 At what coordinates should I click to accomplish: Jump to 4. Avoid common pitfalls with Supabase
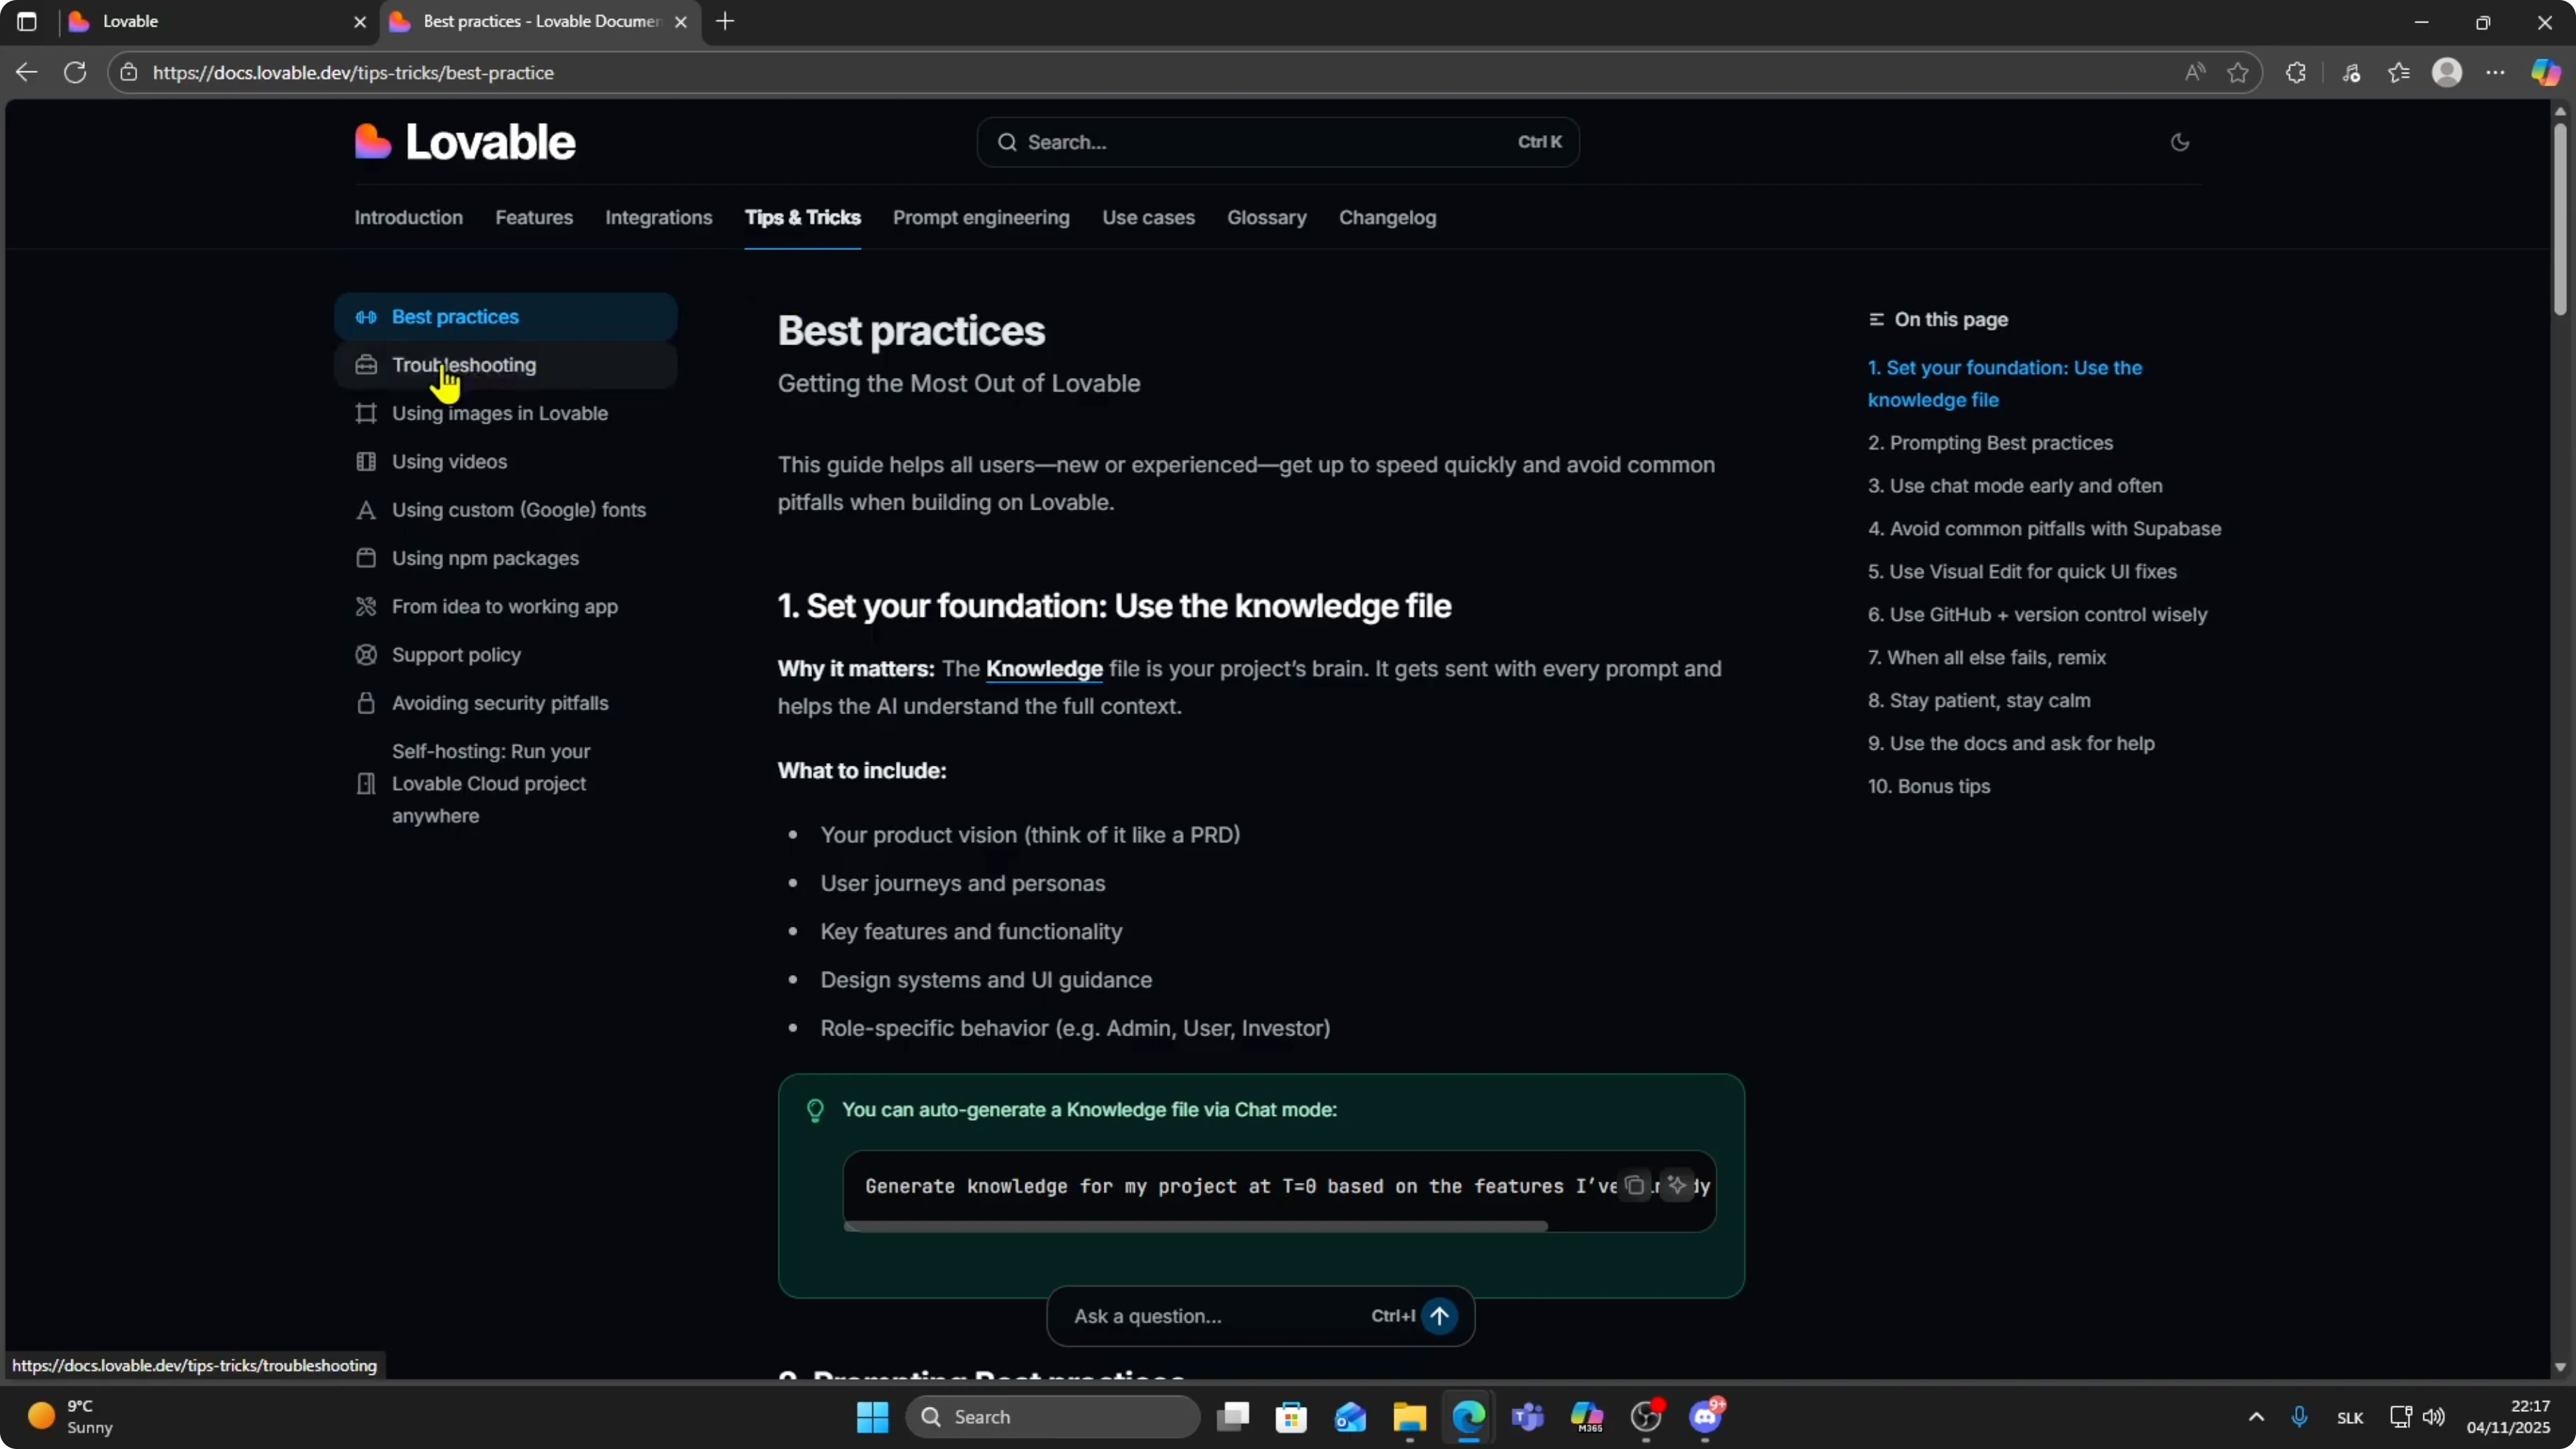click(x=2044, y=529)
